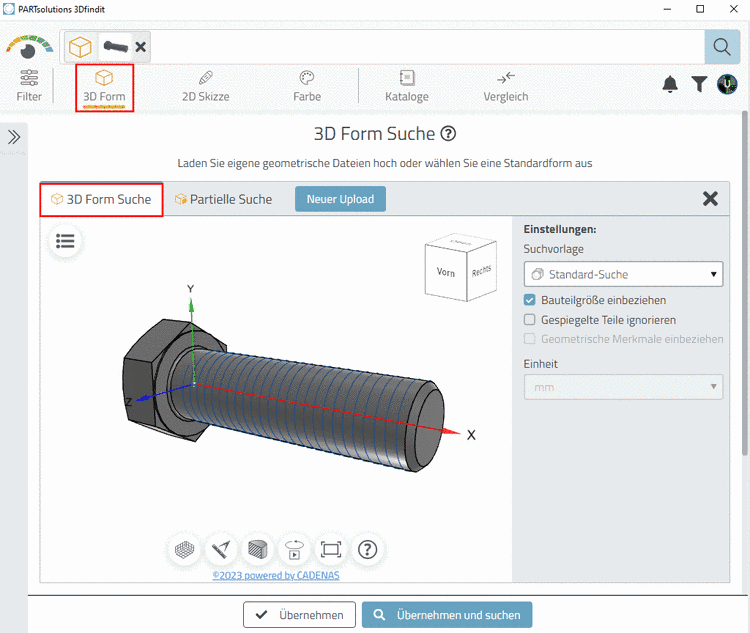Click the Übernehmen button
750x633 pixels.
point(299,615)
